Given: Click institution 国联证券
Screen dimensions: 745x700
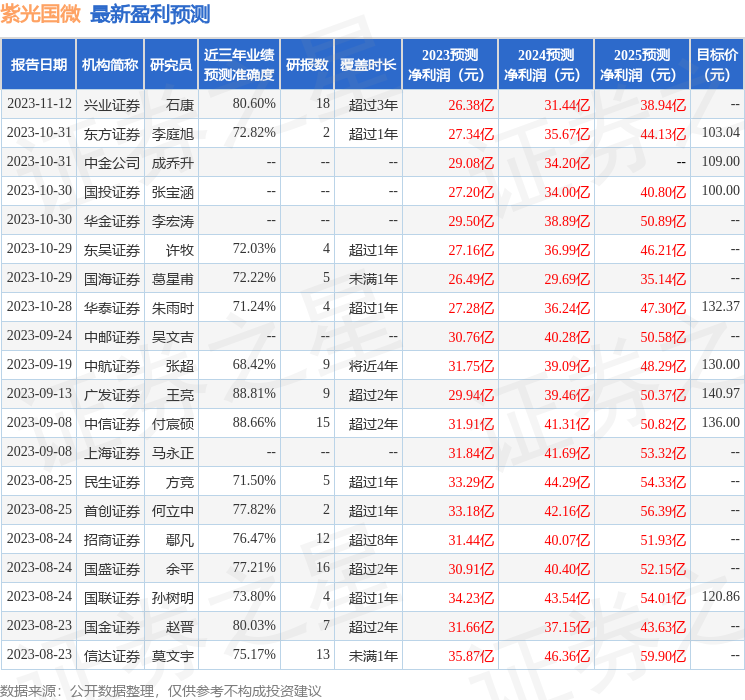Looking at the screenshot, I should (x=112, y=598).
